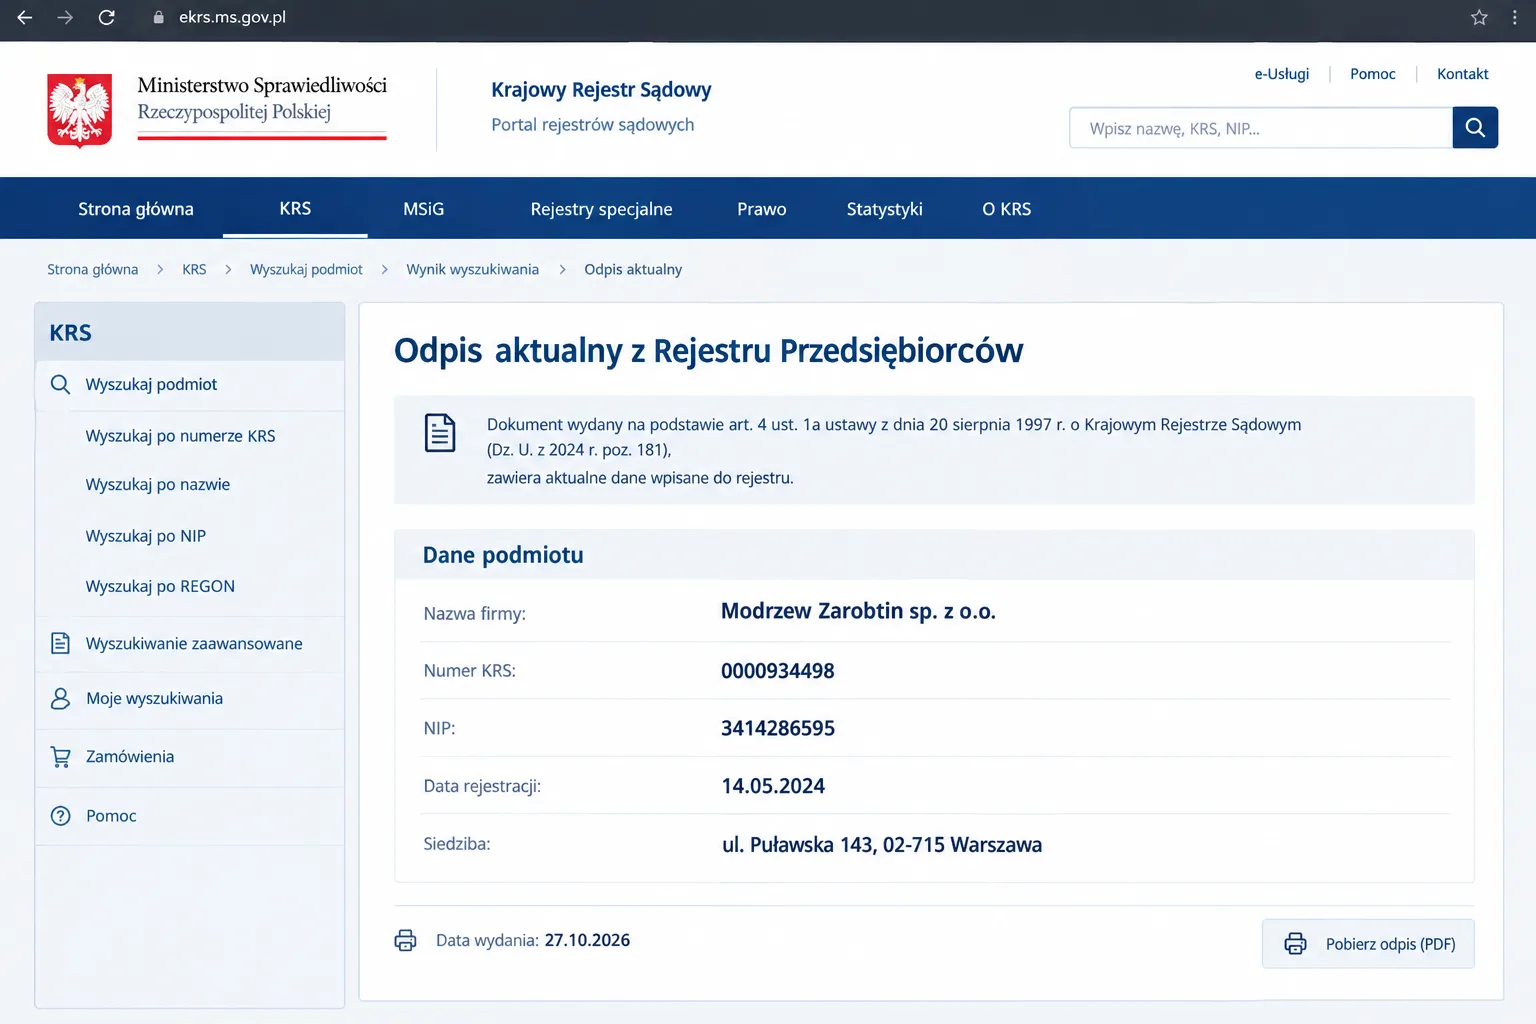The height and width of the screenshot is (1024, 1536).
Task: Select registration date 14.05.2024
Action: tap(773, 786)
